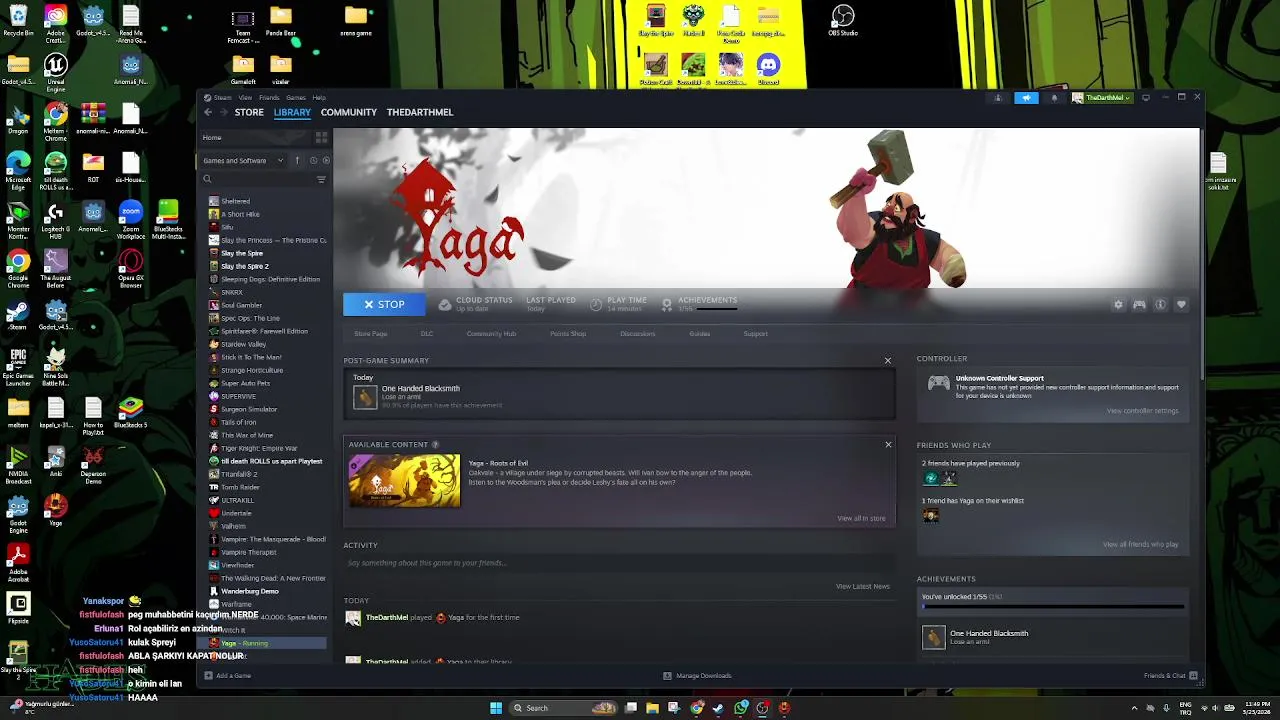Open Yaga game settings gear
Screen dimensions: 1280x720
(1118, 305)
